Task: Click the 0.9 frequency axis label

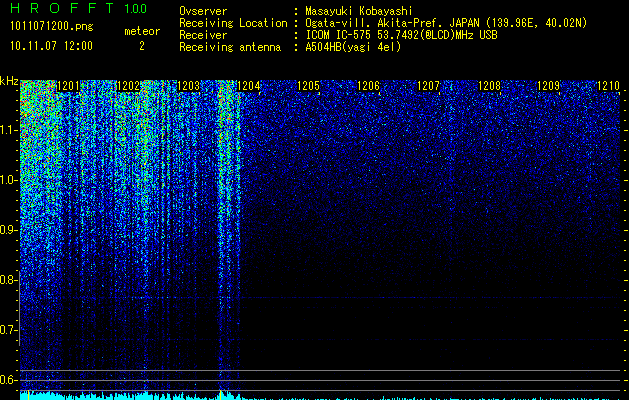Action: coord(9,230)
